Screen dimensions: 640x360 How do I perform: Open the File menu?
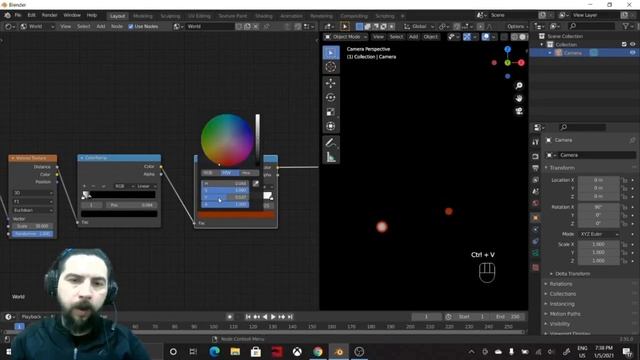click(x=18, y=15)
